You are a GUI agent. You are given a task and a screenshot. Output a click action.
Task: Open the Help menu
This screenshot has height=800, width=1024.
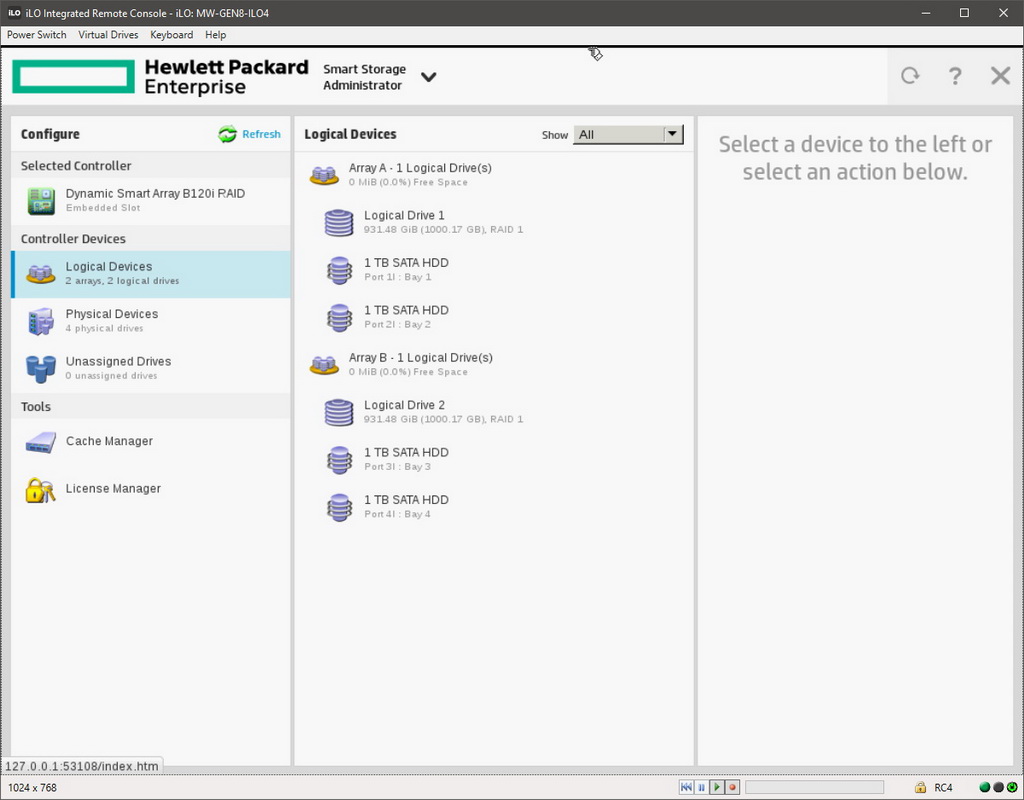pos(216,35)
